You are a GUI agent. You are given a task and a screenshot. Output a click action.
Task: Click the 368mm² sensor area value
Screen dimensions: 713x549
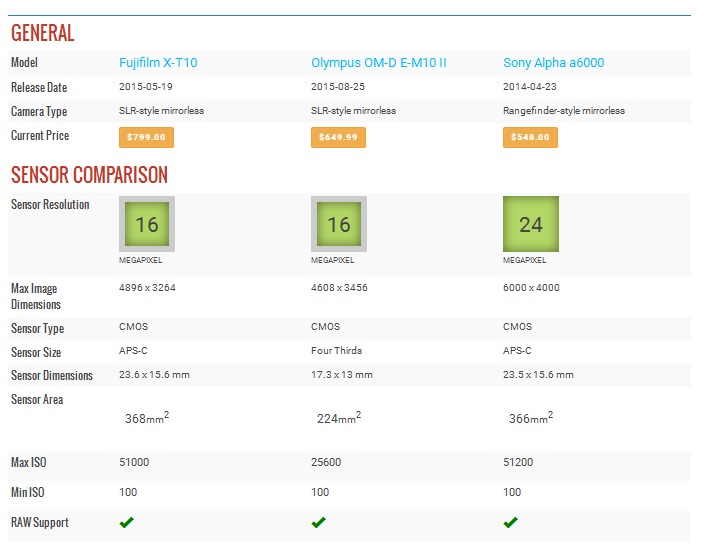147,418
